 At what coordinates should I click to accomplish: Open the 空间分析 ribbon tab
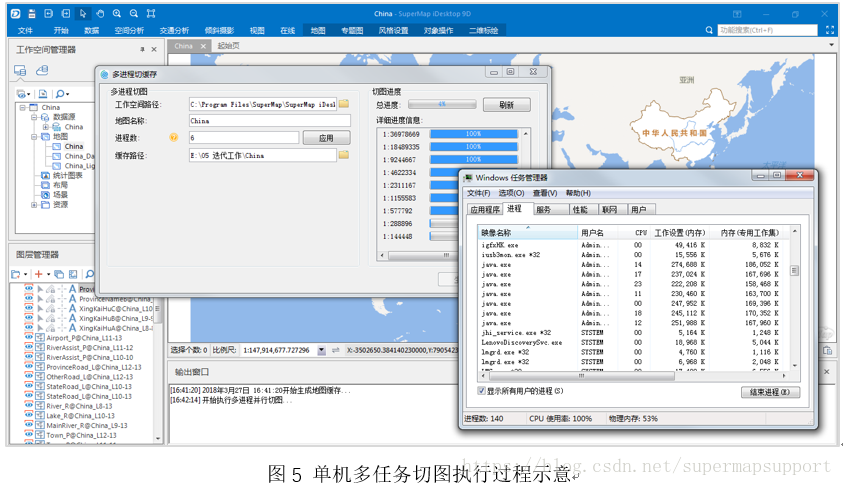[129, 31]
